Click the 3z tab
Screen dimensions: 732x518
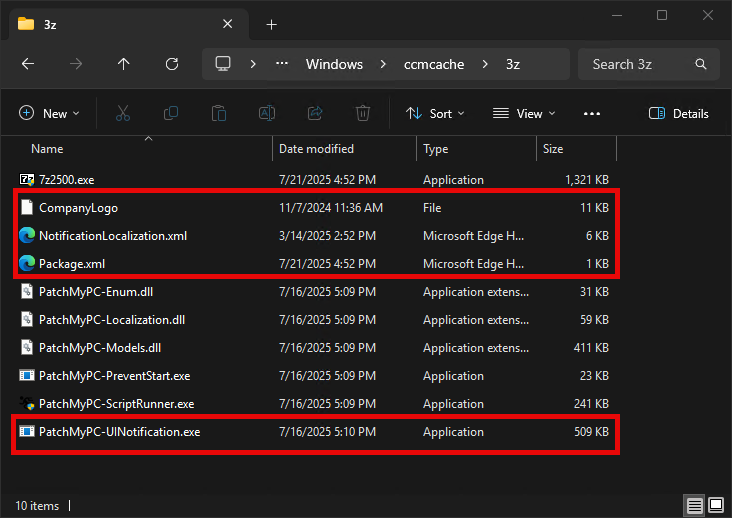[128, 24]
